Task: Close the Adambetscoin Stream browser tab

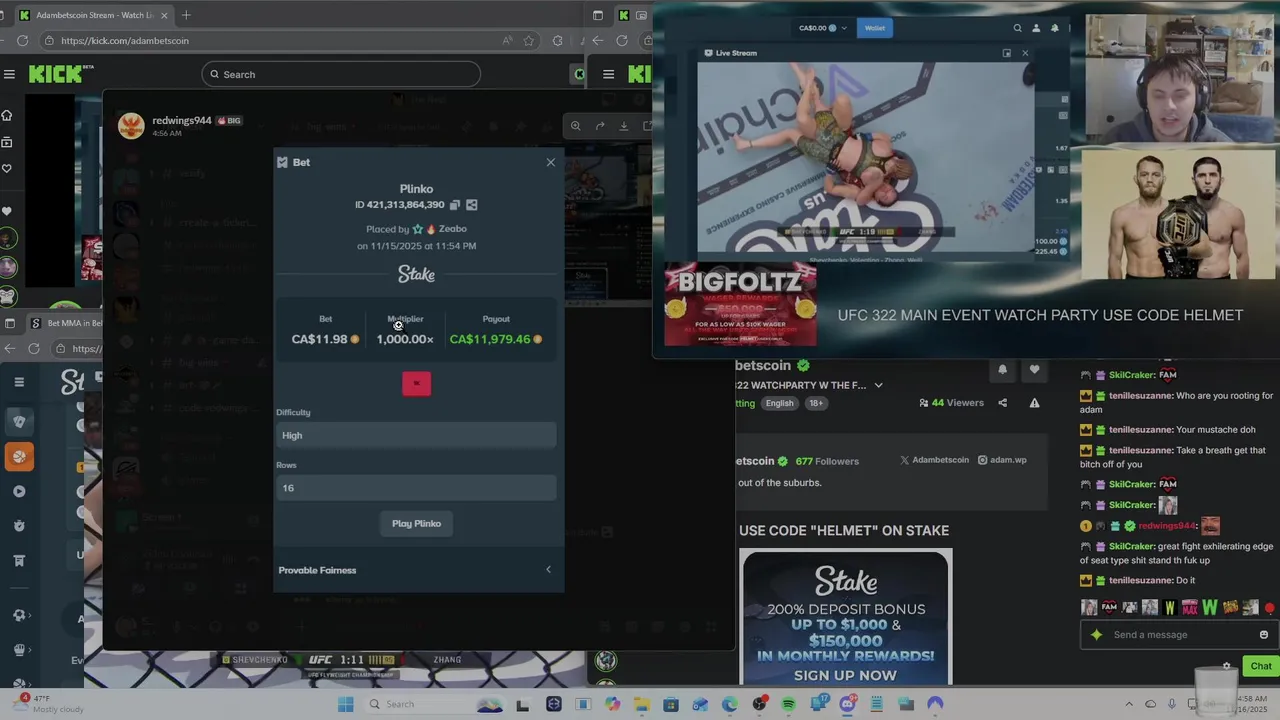Action: coord(166,15)
